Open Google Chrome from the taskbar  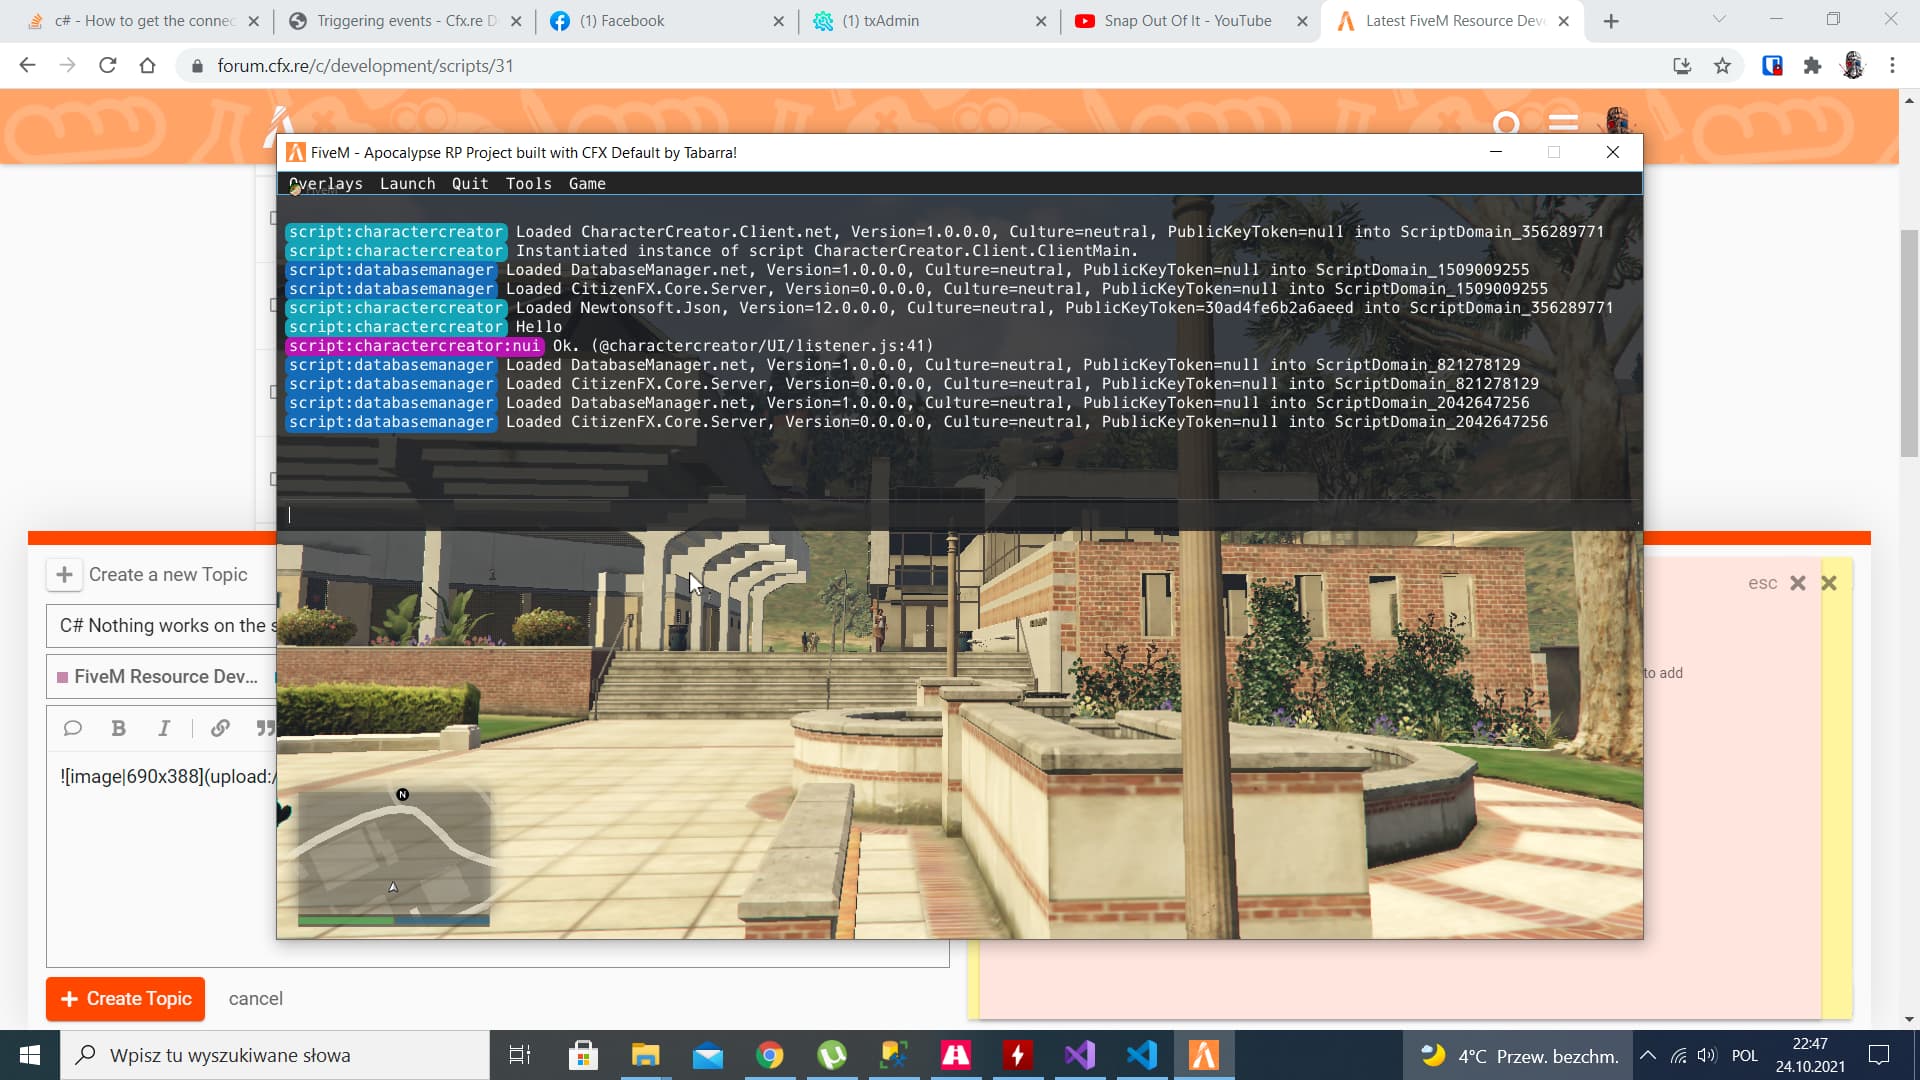pos(769,1055)
